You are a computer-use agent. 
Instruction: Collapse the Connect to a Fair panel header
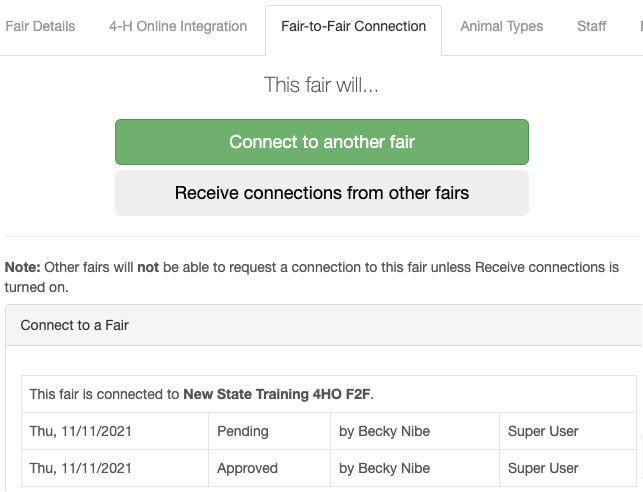[75, 325]
